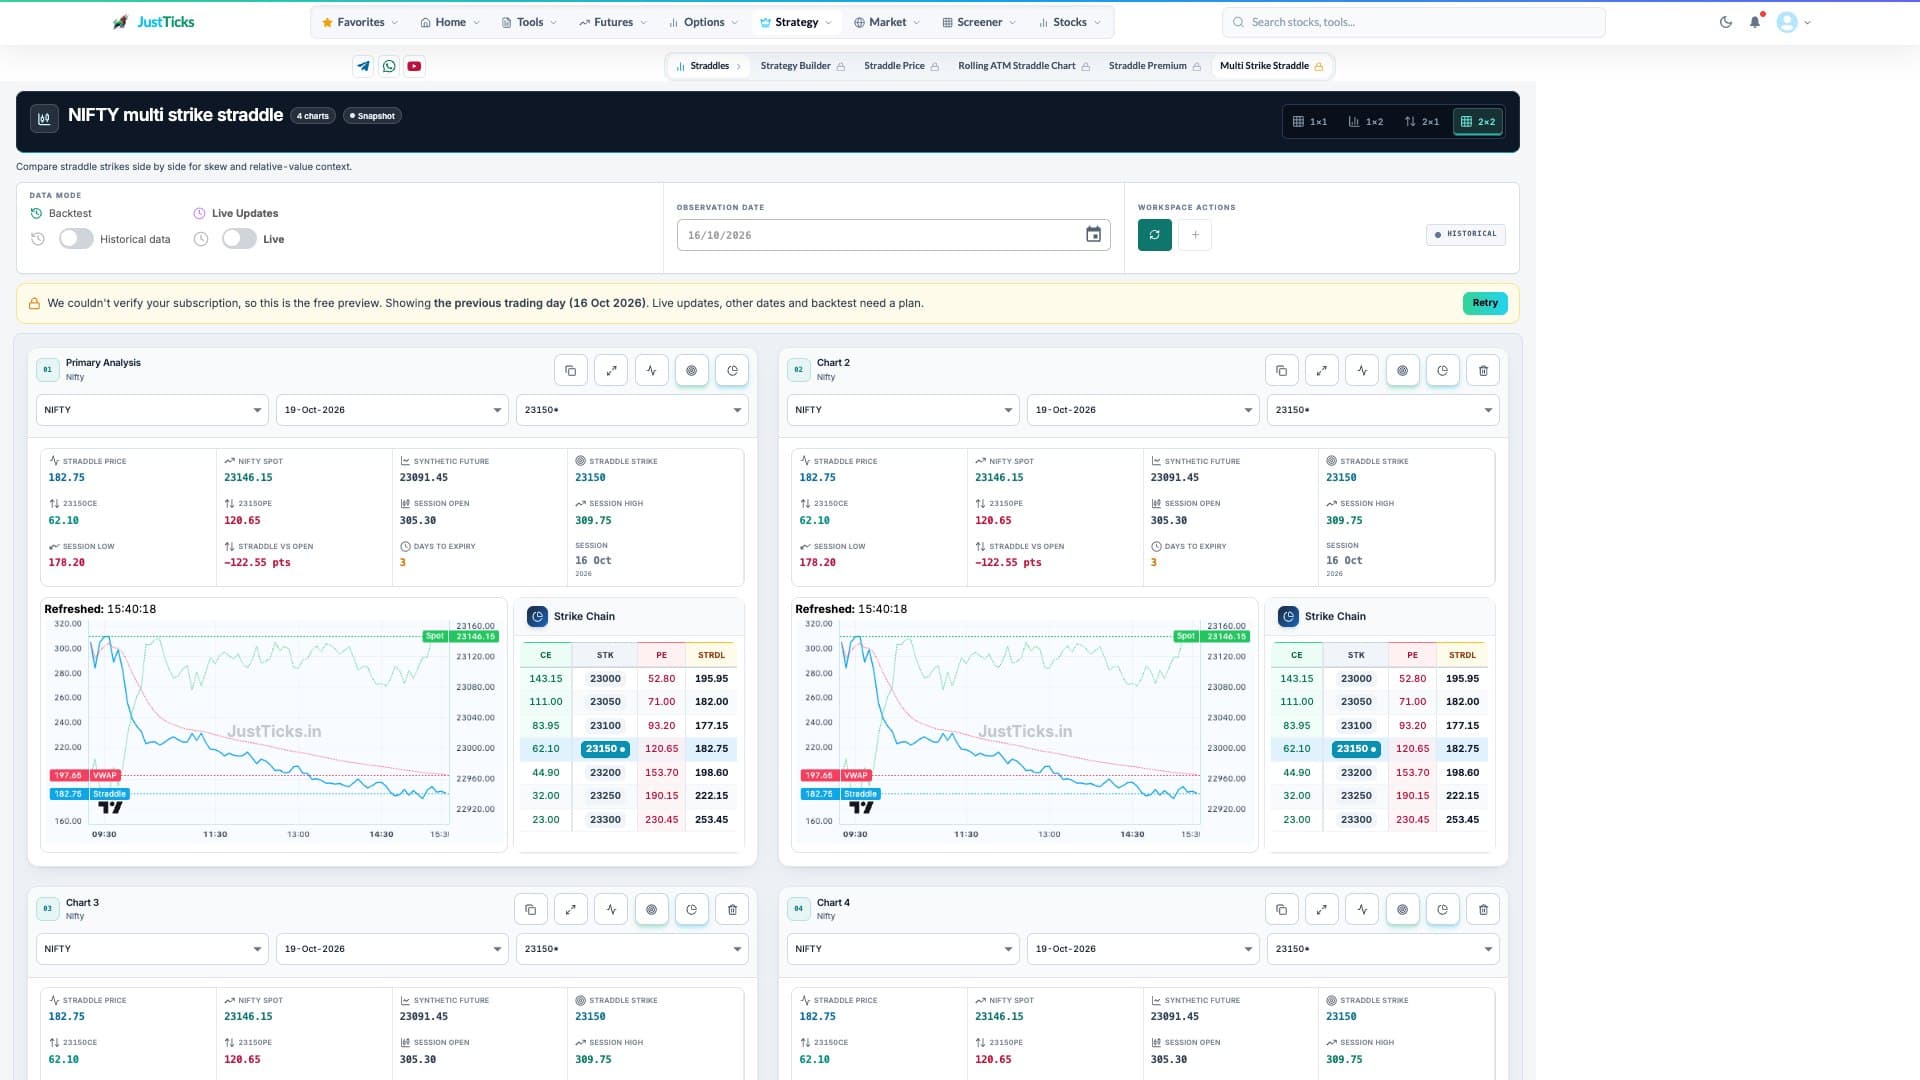Enable the Historical data toggle

76,239
